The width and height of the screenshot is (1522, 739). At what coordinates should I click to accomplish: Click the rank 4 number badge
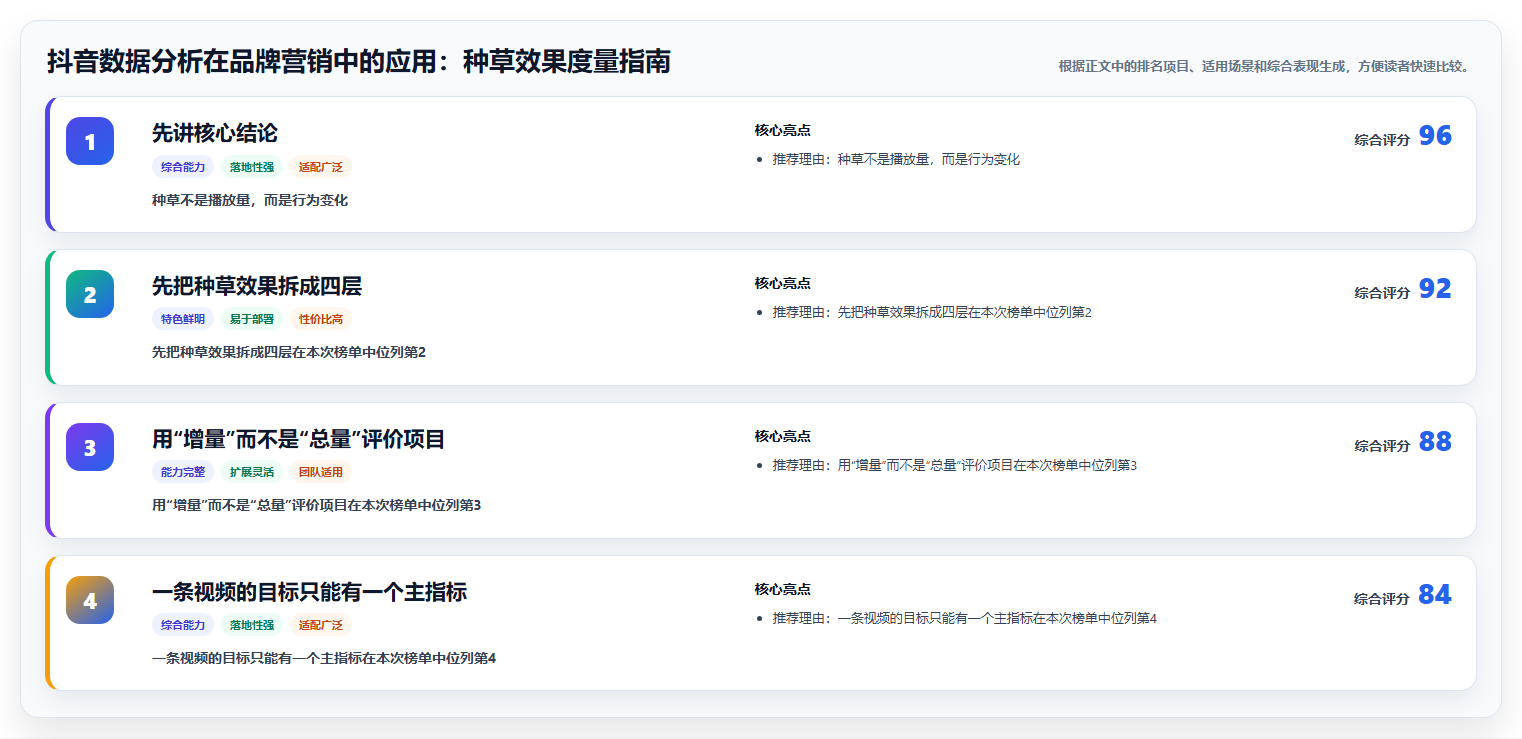[90, 600]
